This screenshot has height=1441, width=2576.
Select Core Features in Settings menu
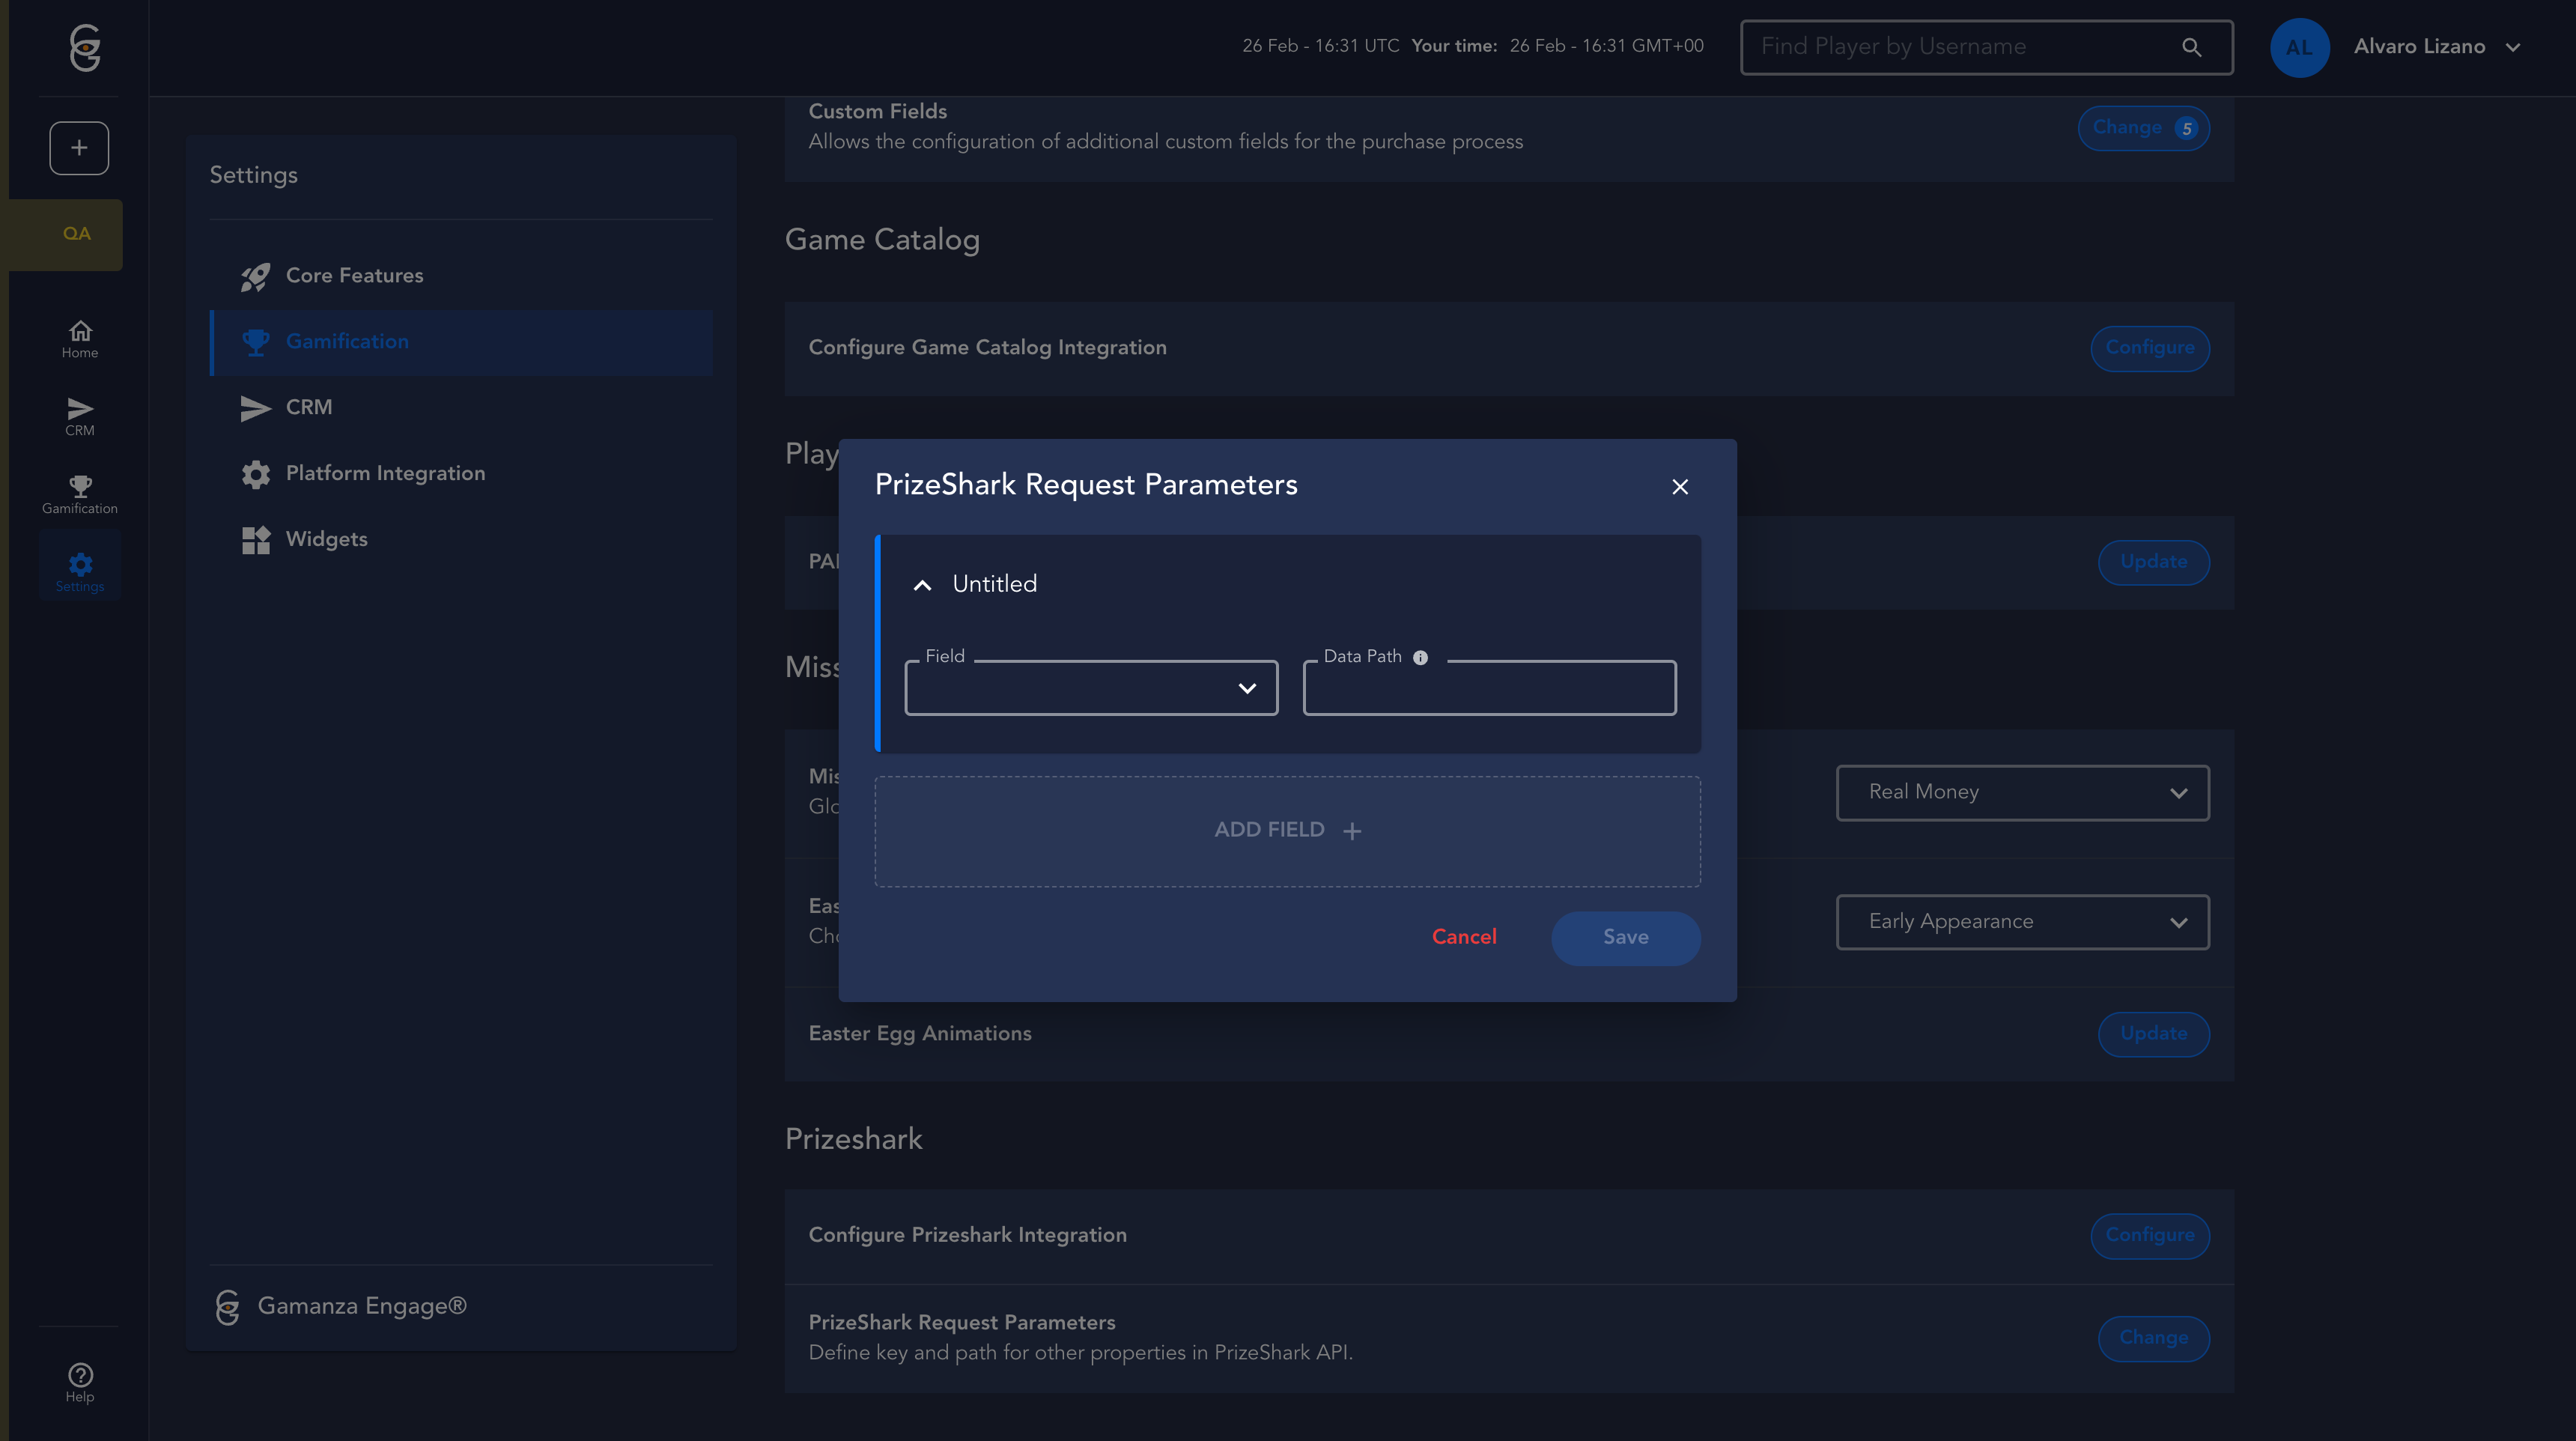[x=354, y=275]
